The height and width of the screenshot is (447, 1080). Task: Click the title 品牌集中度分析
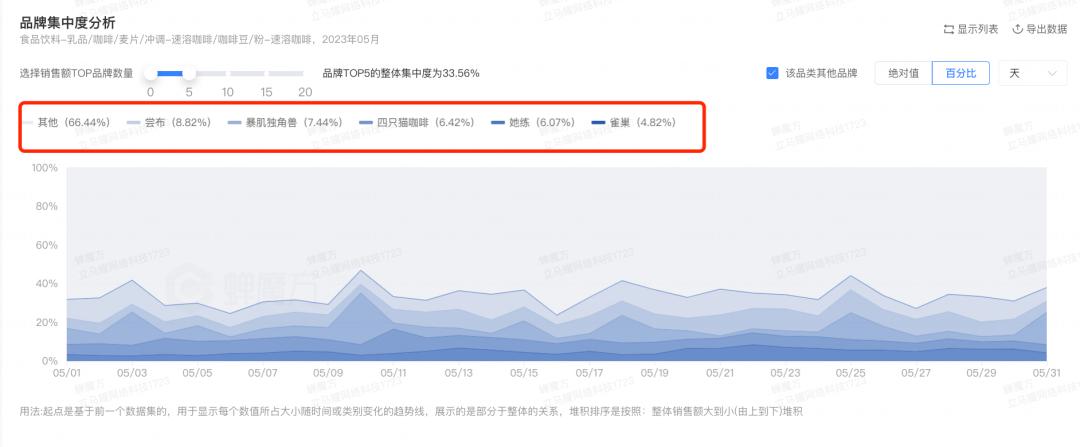pyautogui.click(x=68, y=23)
